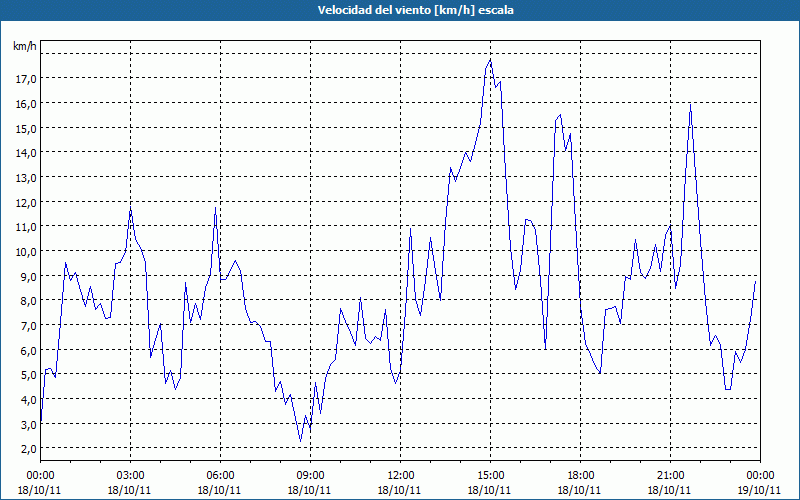The width and height of the screenshot is (800, 500).
Task: Click the "00:00" label at the axis start
Action: (40, 476)
